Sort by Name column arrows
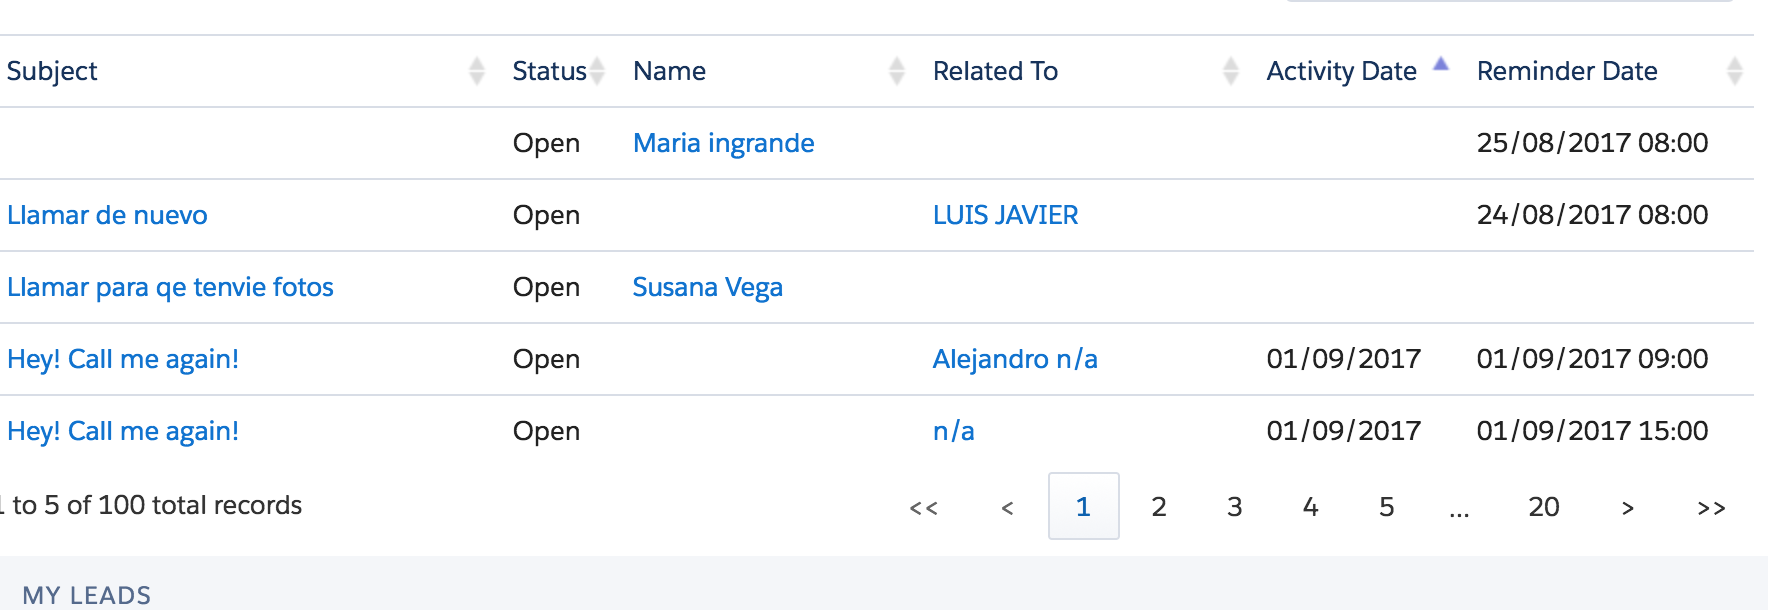Screen dimensions: 1768x610 point(897,71)
